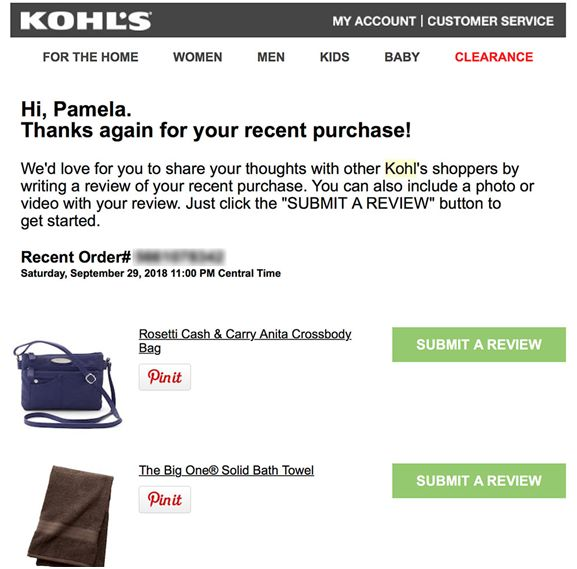
Task: Click the navy crossbody bag product image
Action: click(x=67, y=385)
